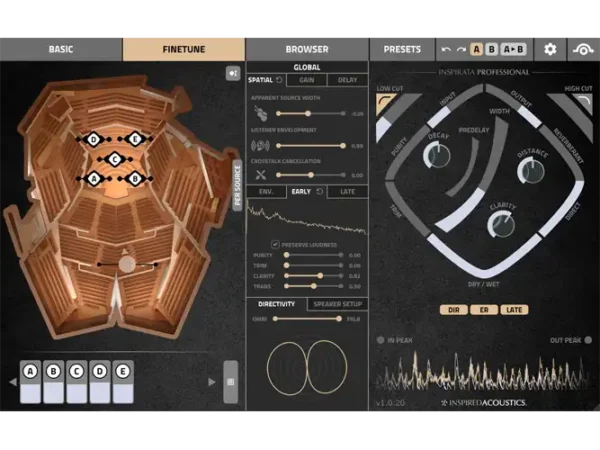Click the OUT PEAK indicator dot

(x=589, y=340)
